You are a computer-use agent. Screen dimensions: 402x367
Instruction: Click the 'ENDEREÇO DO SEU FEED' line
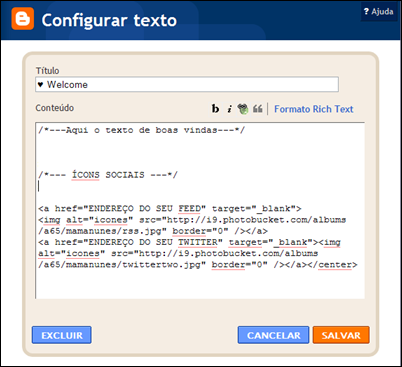tap(170, 209)
